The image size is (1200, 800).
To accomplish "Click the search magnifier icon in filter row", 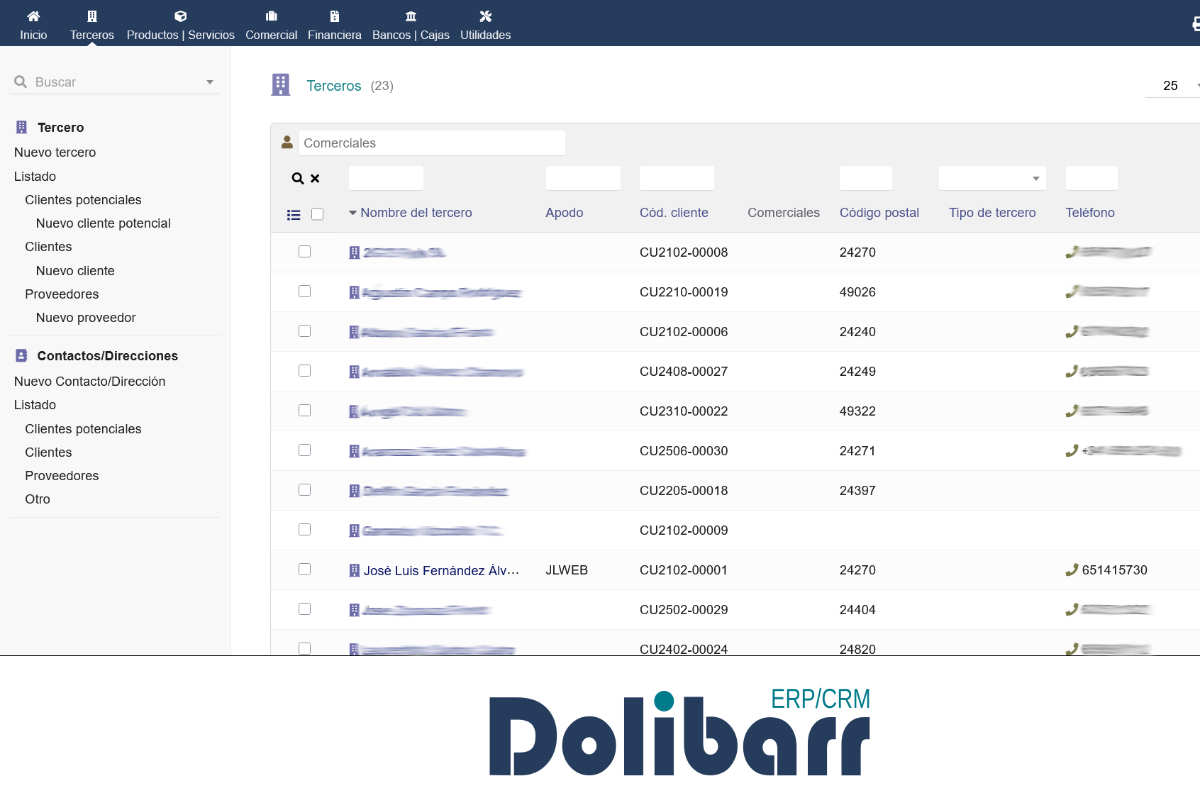I will (x=297, y=179).
